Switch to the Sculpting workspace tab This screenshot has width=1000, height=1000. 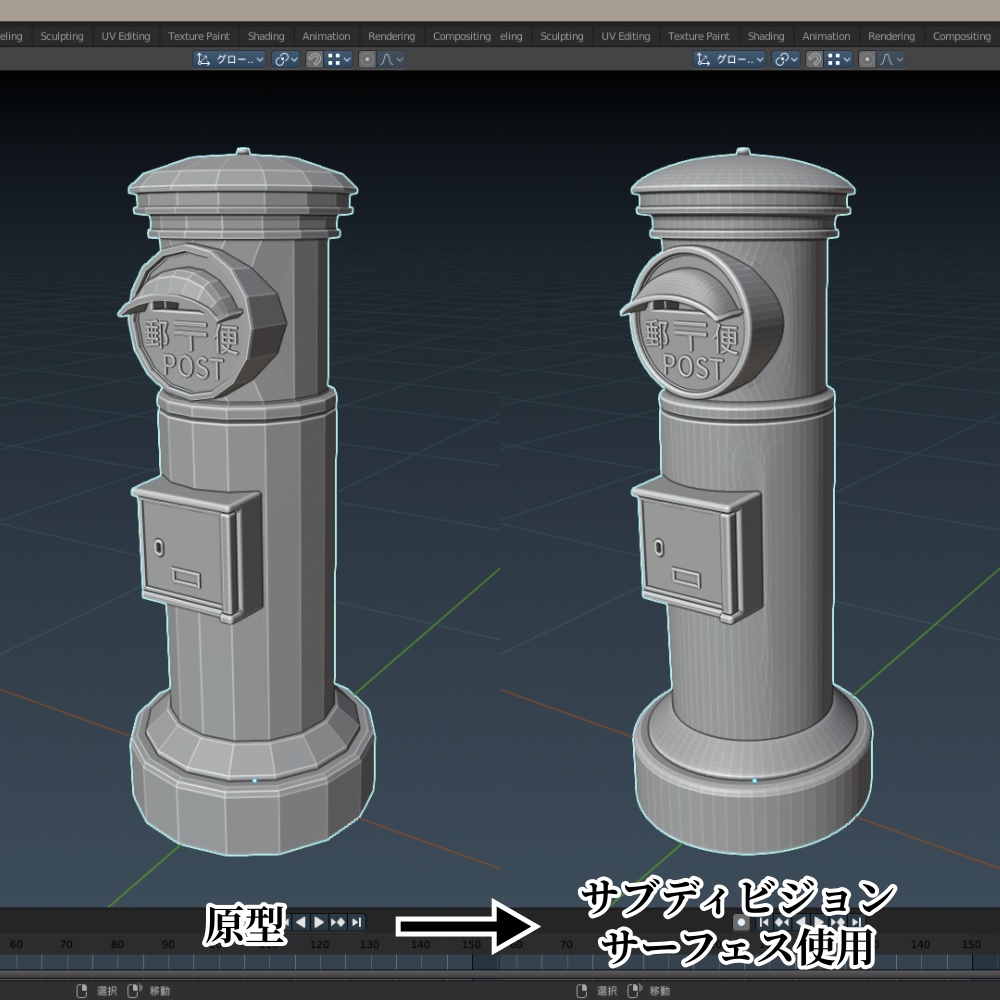click(61, 35)
